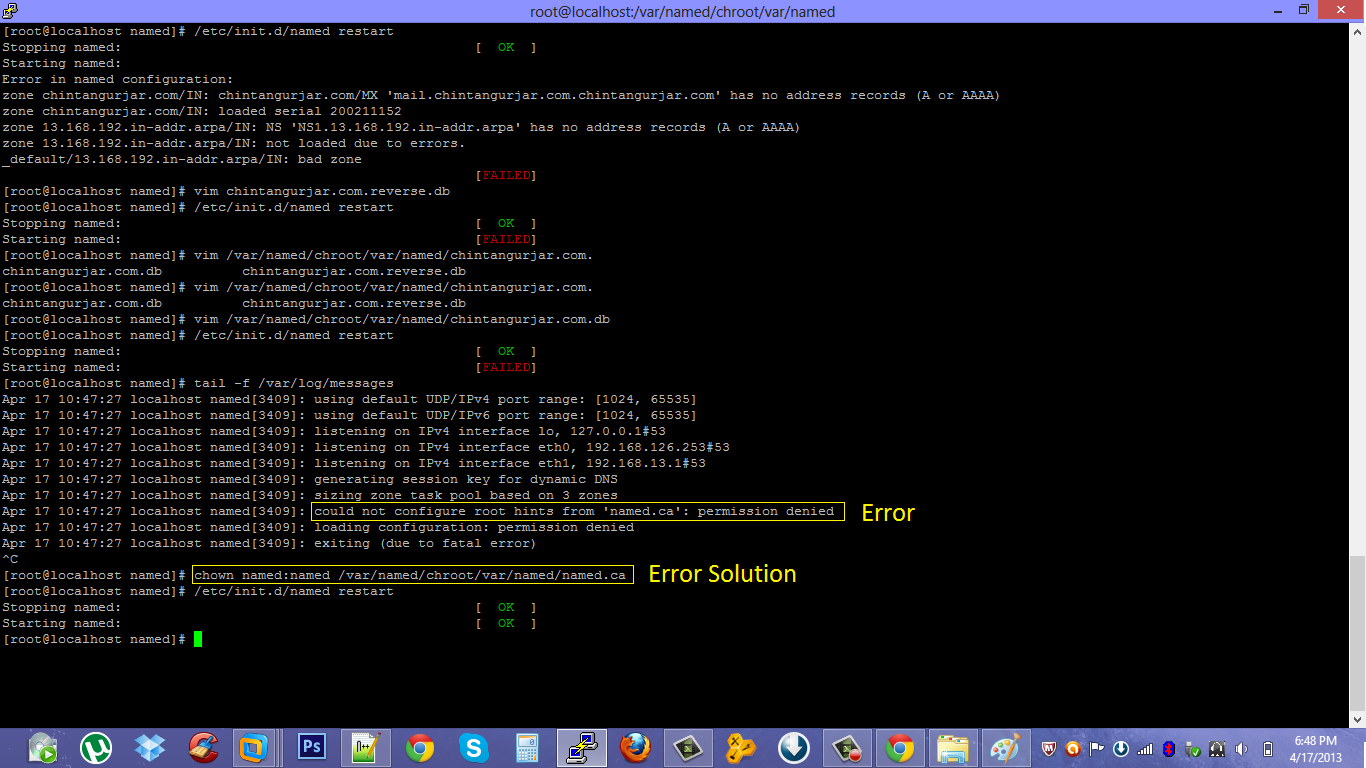The image size is (1366, 768).
Task: Launch Mozilla Firefox
Action: click(x=636, y=747)
